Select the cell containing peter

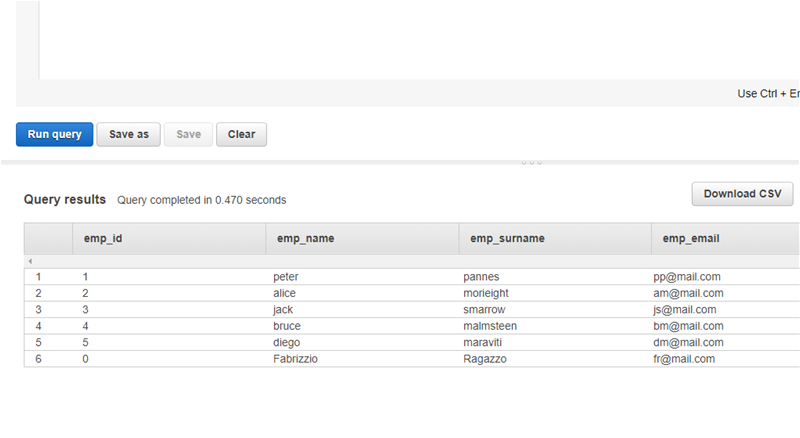[x=286, y=276]
